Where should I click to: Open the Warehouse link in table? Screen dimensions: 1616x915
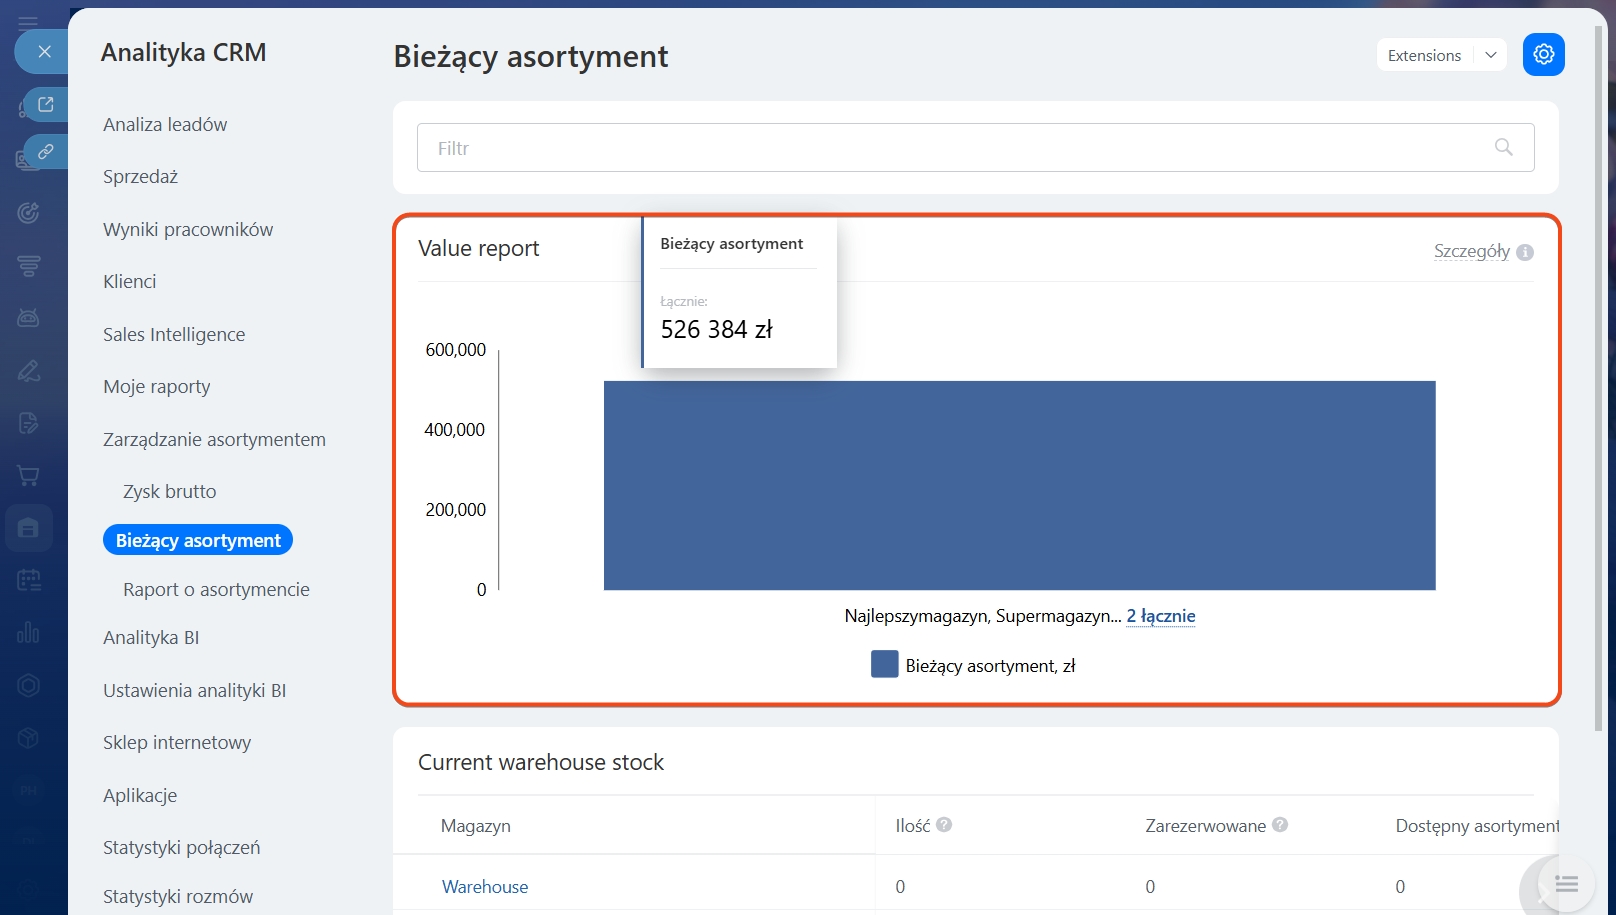(x=485, y=886)
